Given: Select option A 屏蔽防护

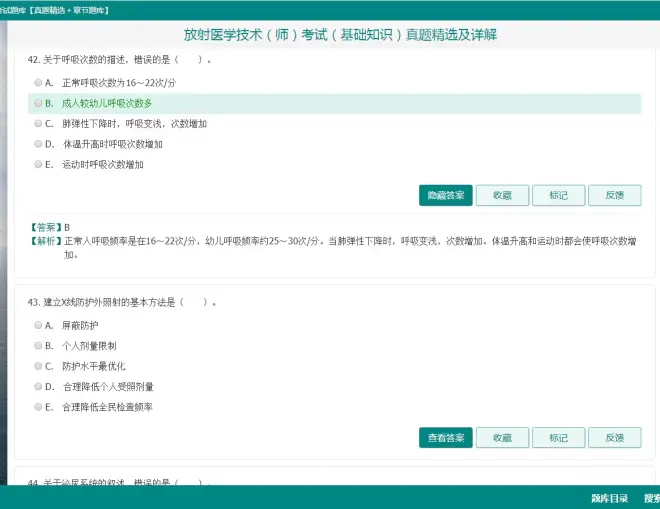Looking at the screenshot, I should pos(38,325).
